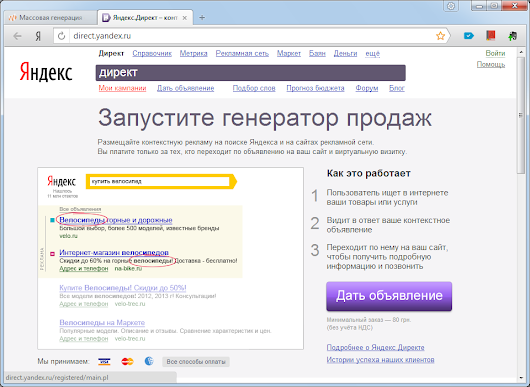Open the Помощь help link
530x387 pixels.
point(491,64)
